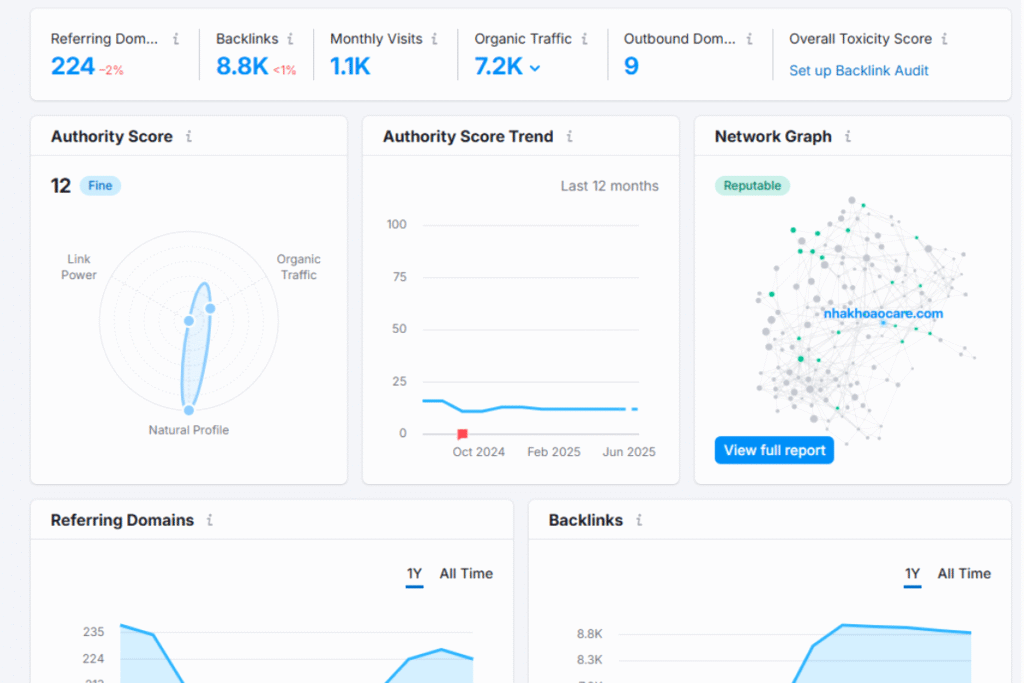Click info icon next to Outbound Domains metric
Viewport: 1024px width, 683px height.
(748, 39)
